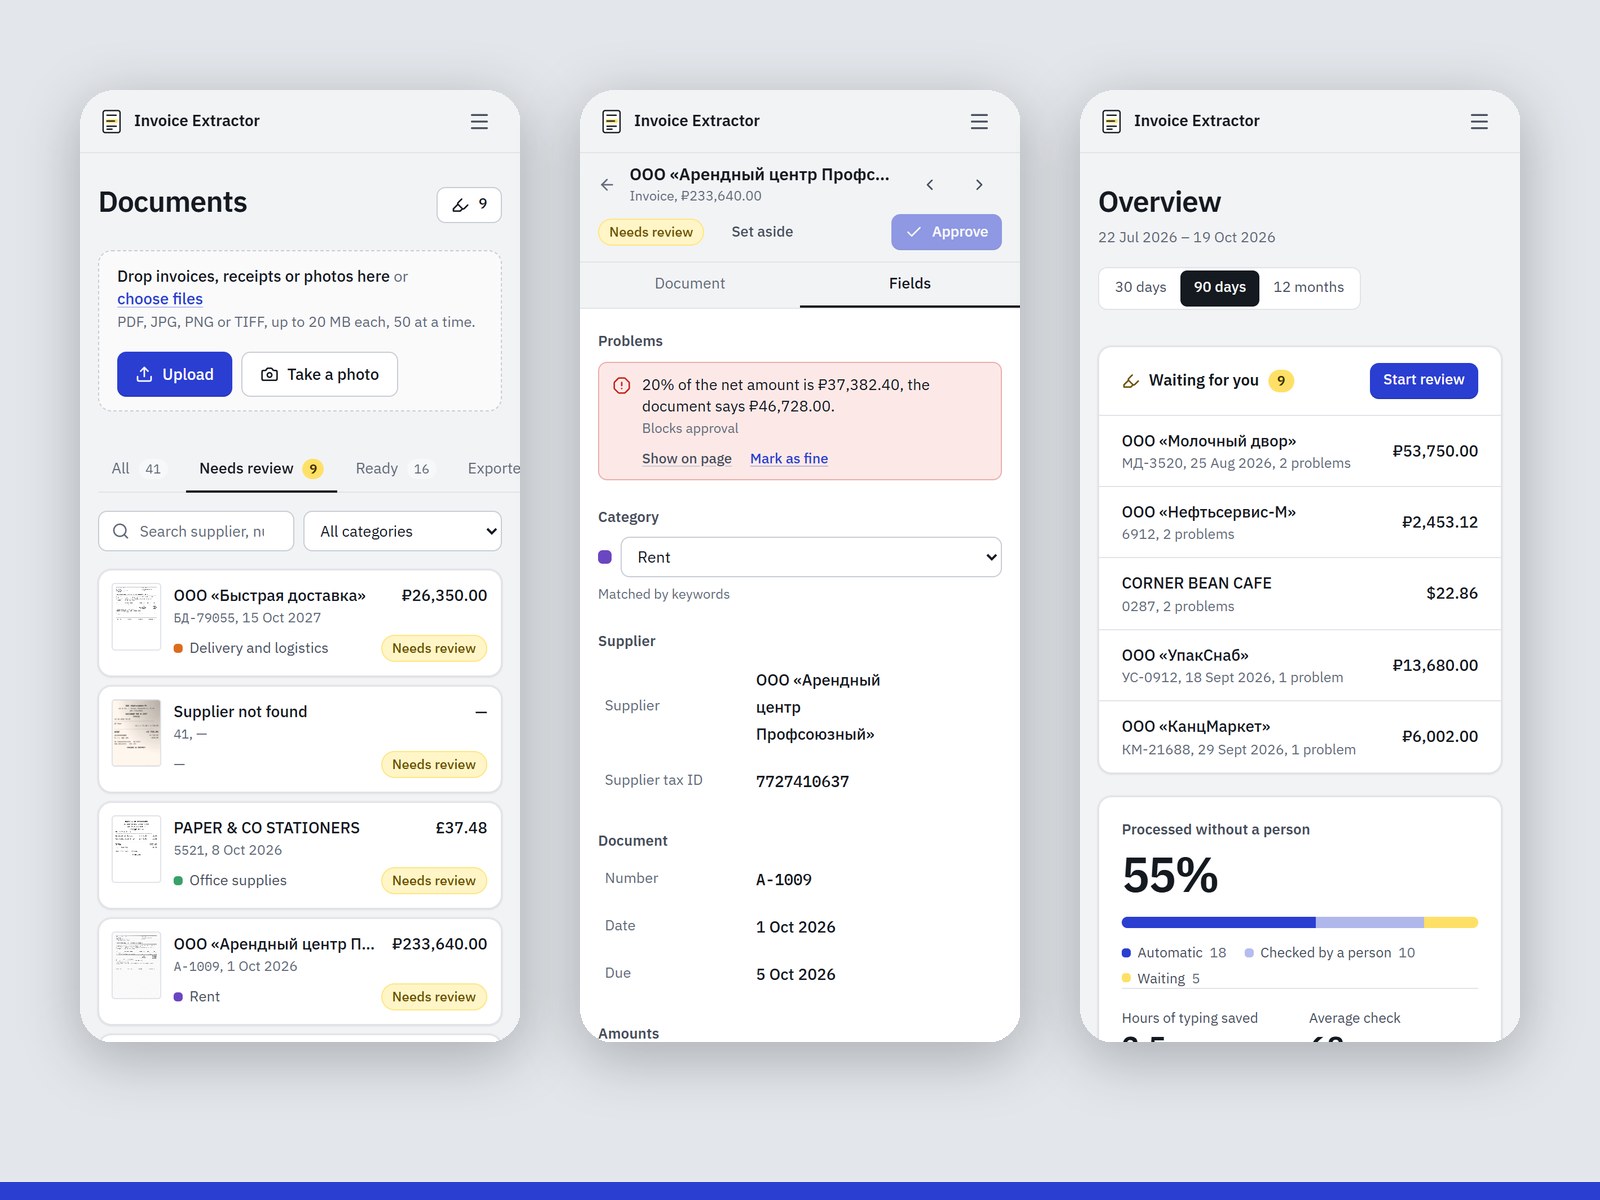Click Upload button

[174, 374]
